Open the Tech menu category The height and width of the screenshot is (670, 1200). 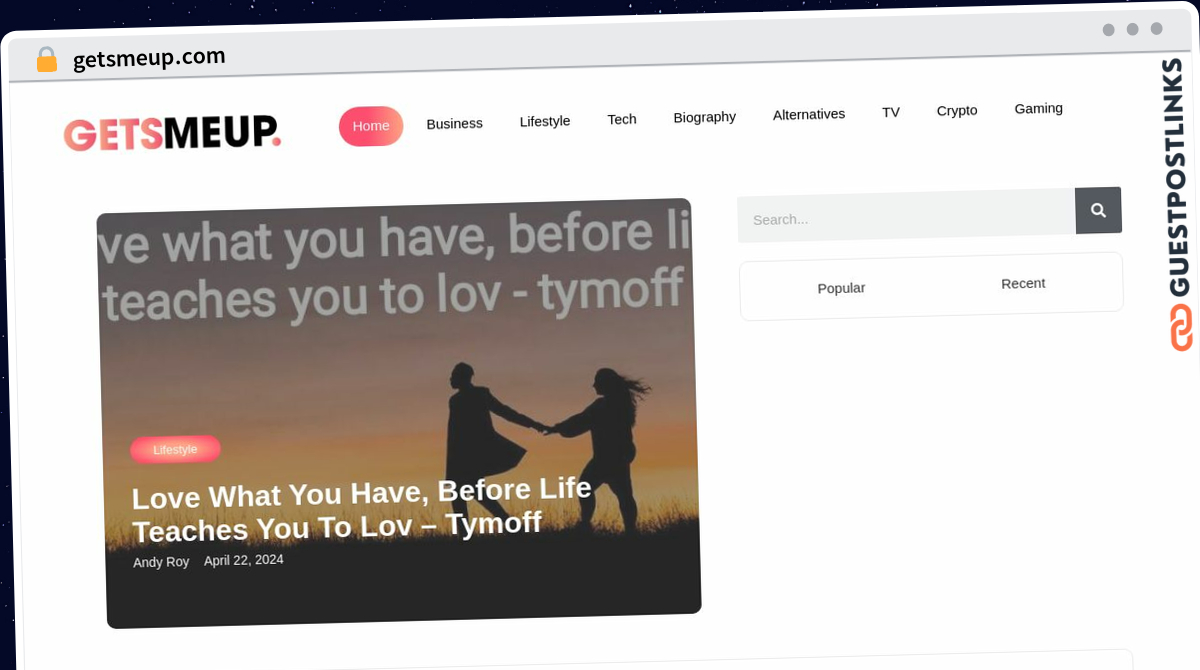(622, 119)
